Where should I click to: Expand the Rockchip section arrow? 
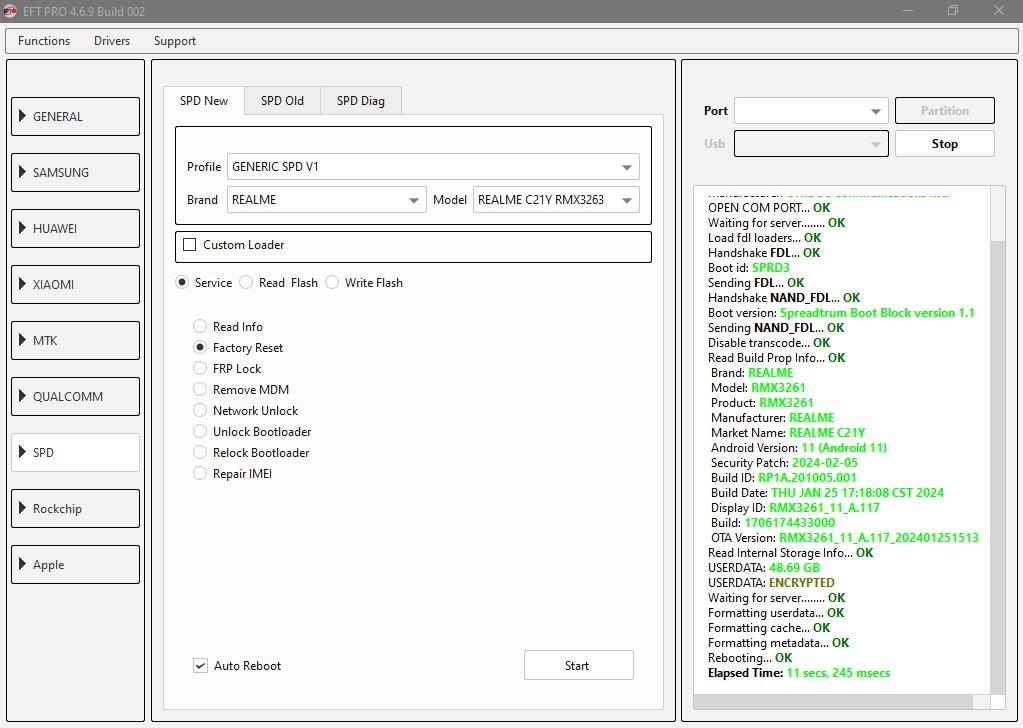pyautogui.click(x=22, y=508)
